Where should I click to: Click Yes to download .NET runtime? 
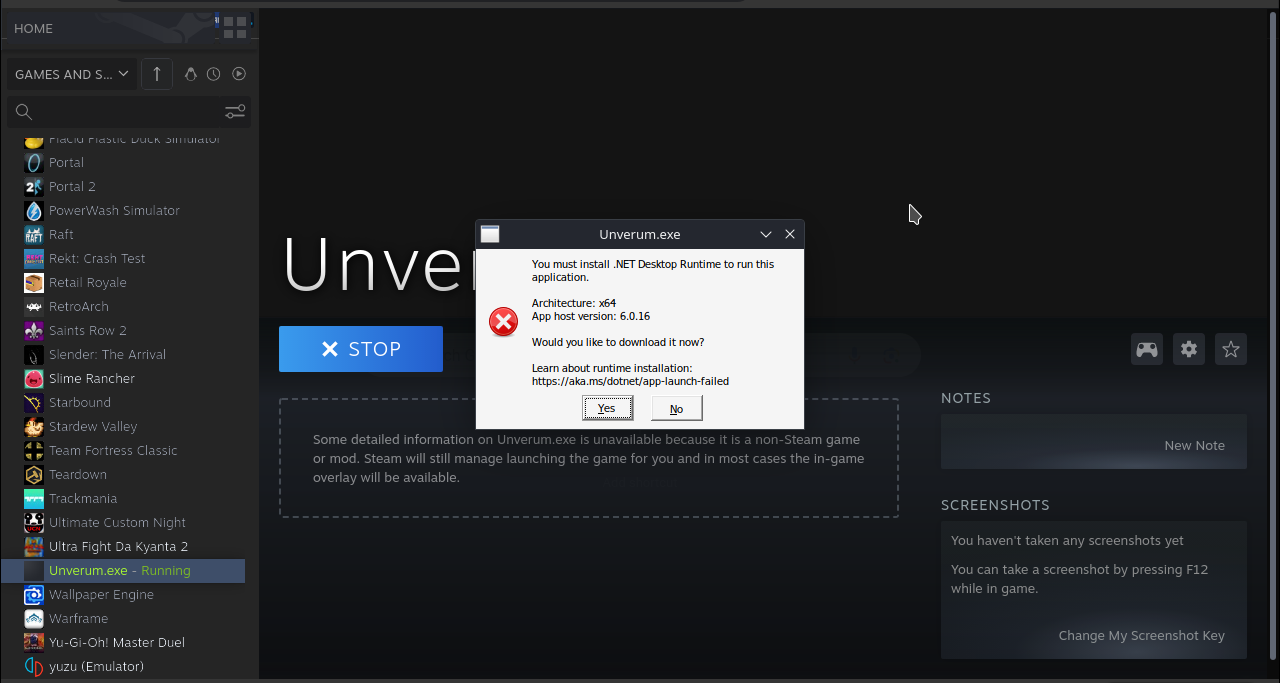point(607,408)
